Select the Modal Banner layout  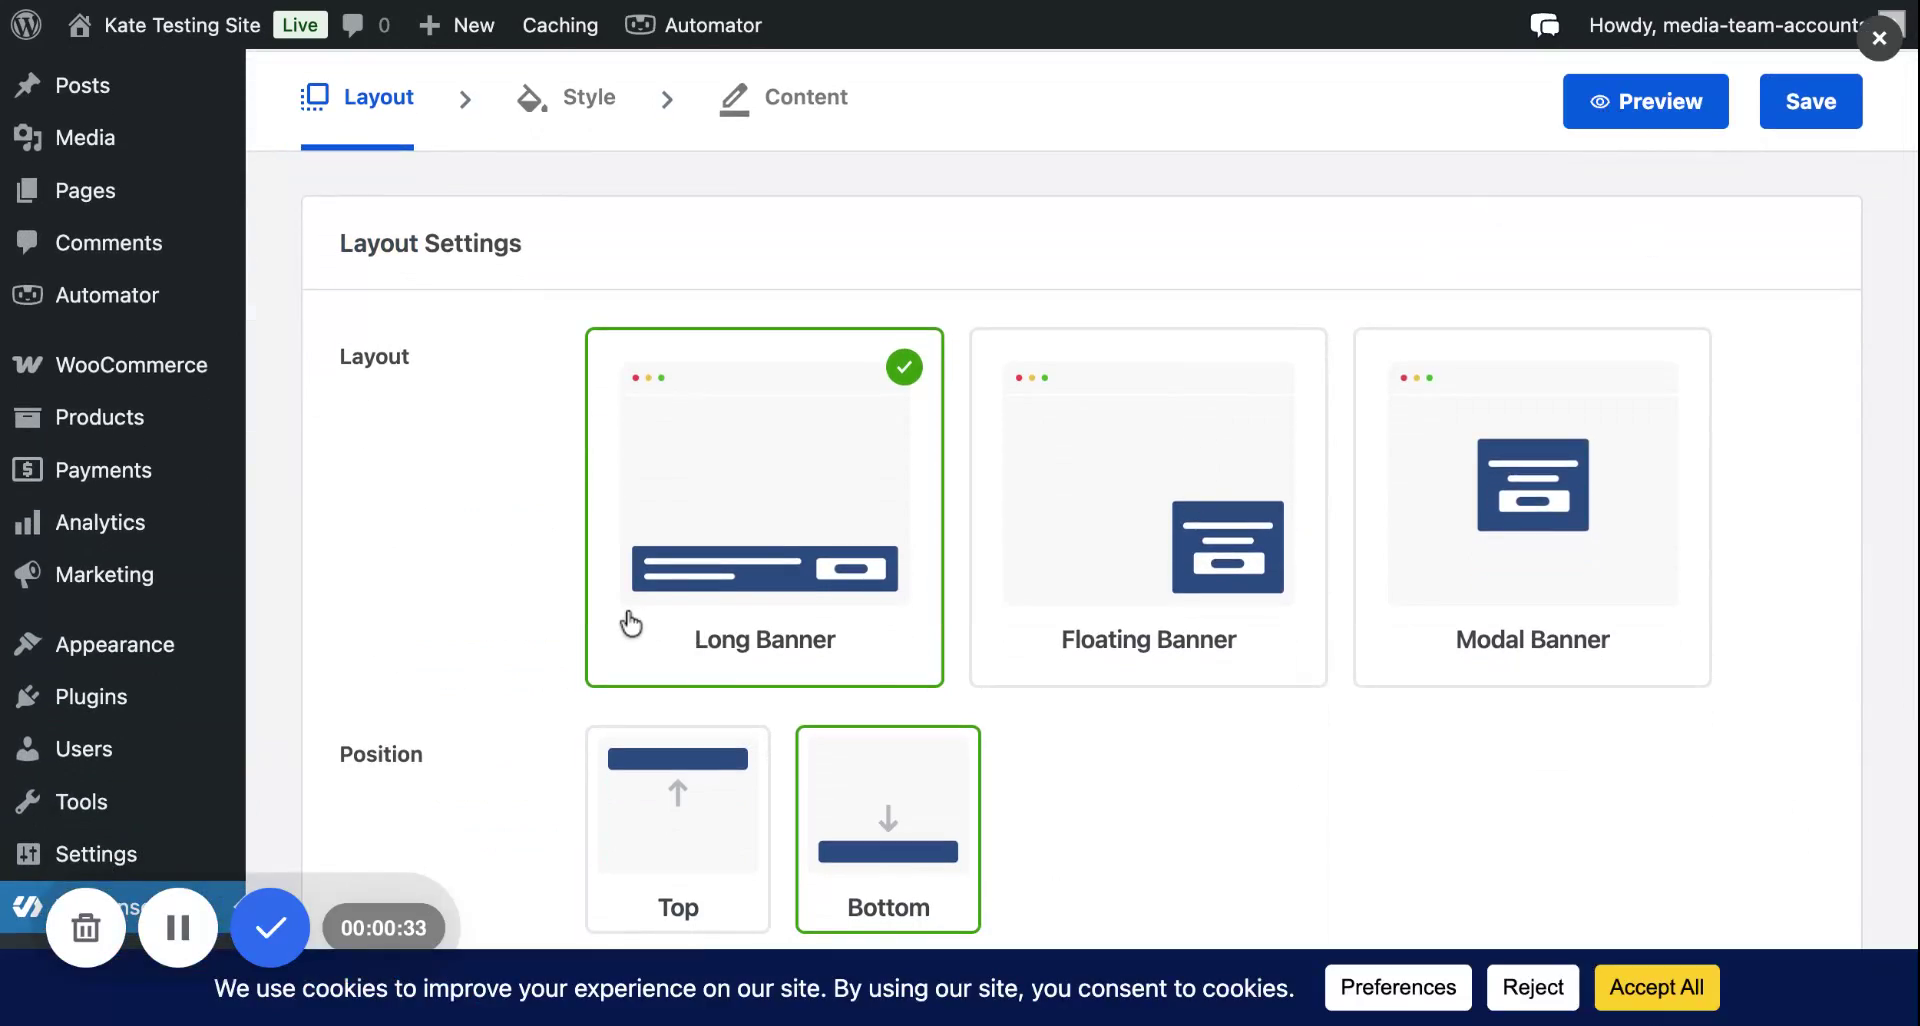pyautogui.click(x=1532, y=507)
